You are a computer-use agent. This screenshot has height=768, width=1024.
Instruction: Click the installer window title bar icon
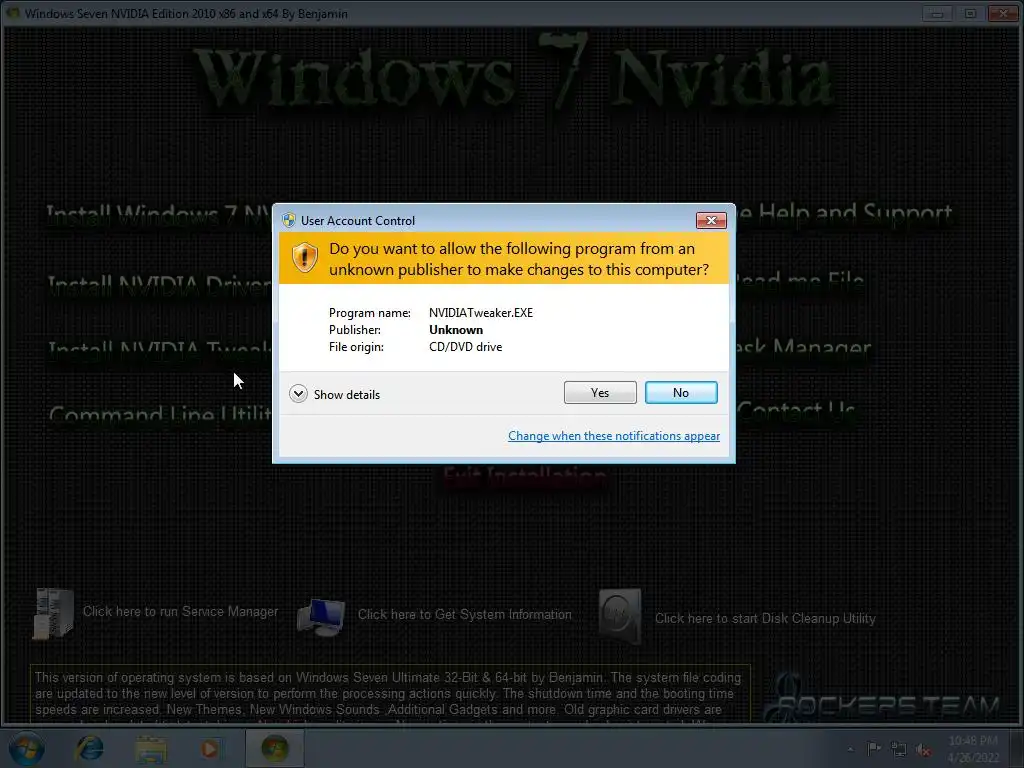(x=13, y=13)
